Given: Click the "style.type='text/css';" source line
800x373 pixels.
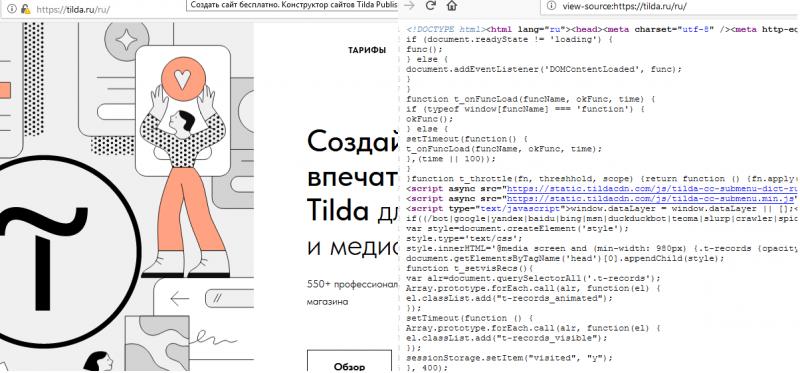Looking at the screenshot, I should [464, 238].
